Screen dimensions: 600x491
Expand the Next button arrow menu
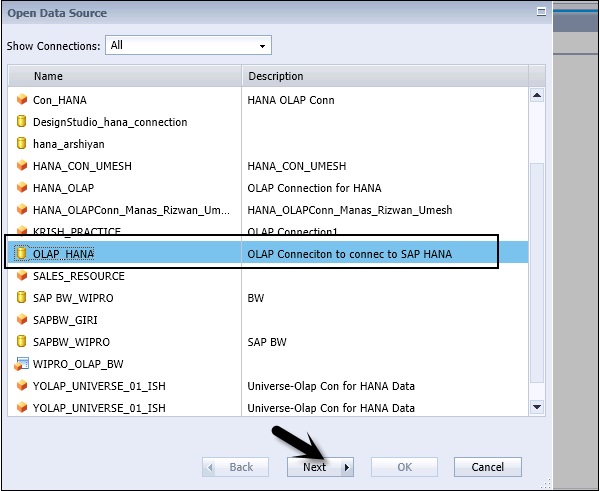click(x=347, y=467)
